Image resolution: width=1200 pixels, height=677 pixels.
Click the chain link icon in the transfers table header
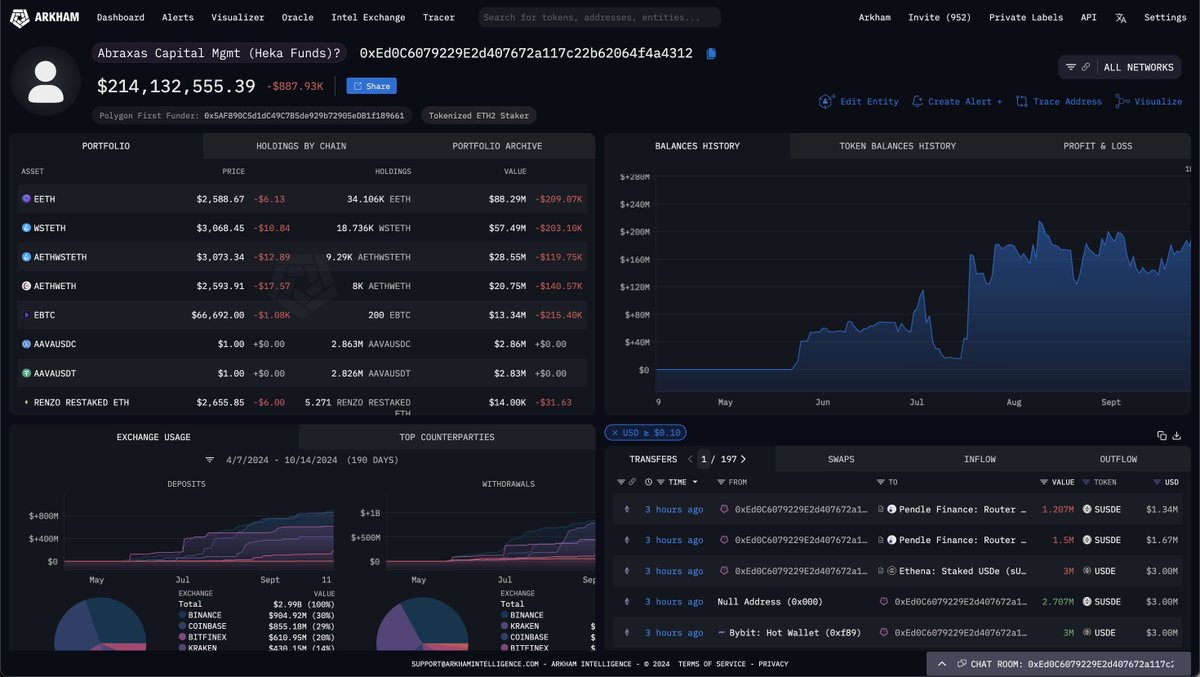[632, 482]
